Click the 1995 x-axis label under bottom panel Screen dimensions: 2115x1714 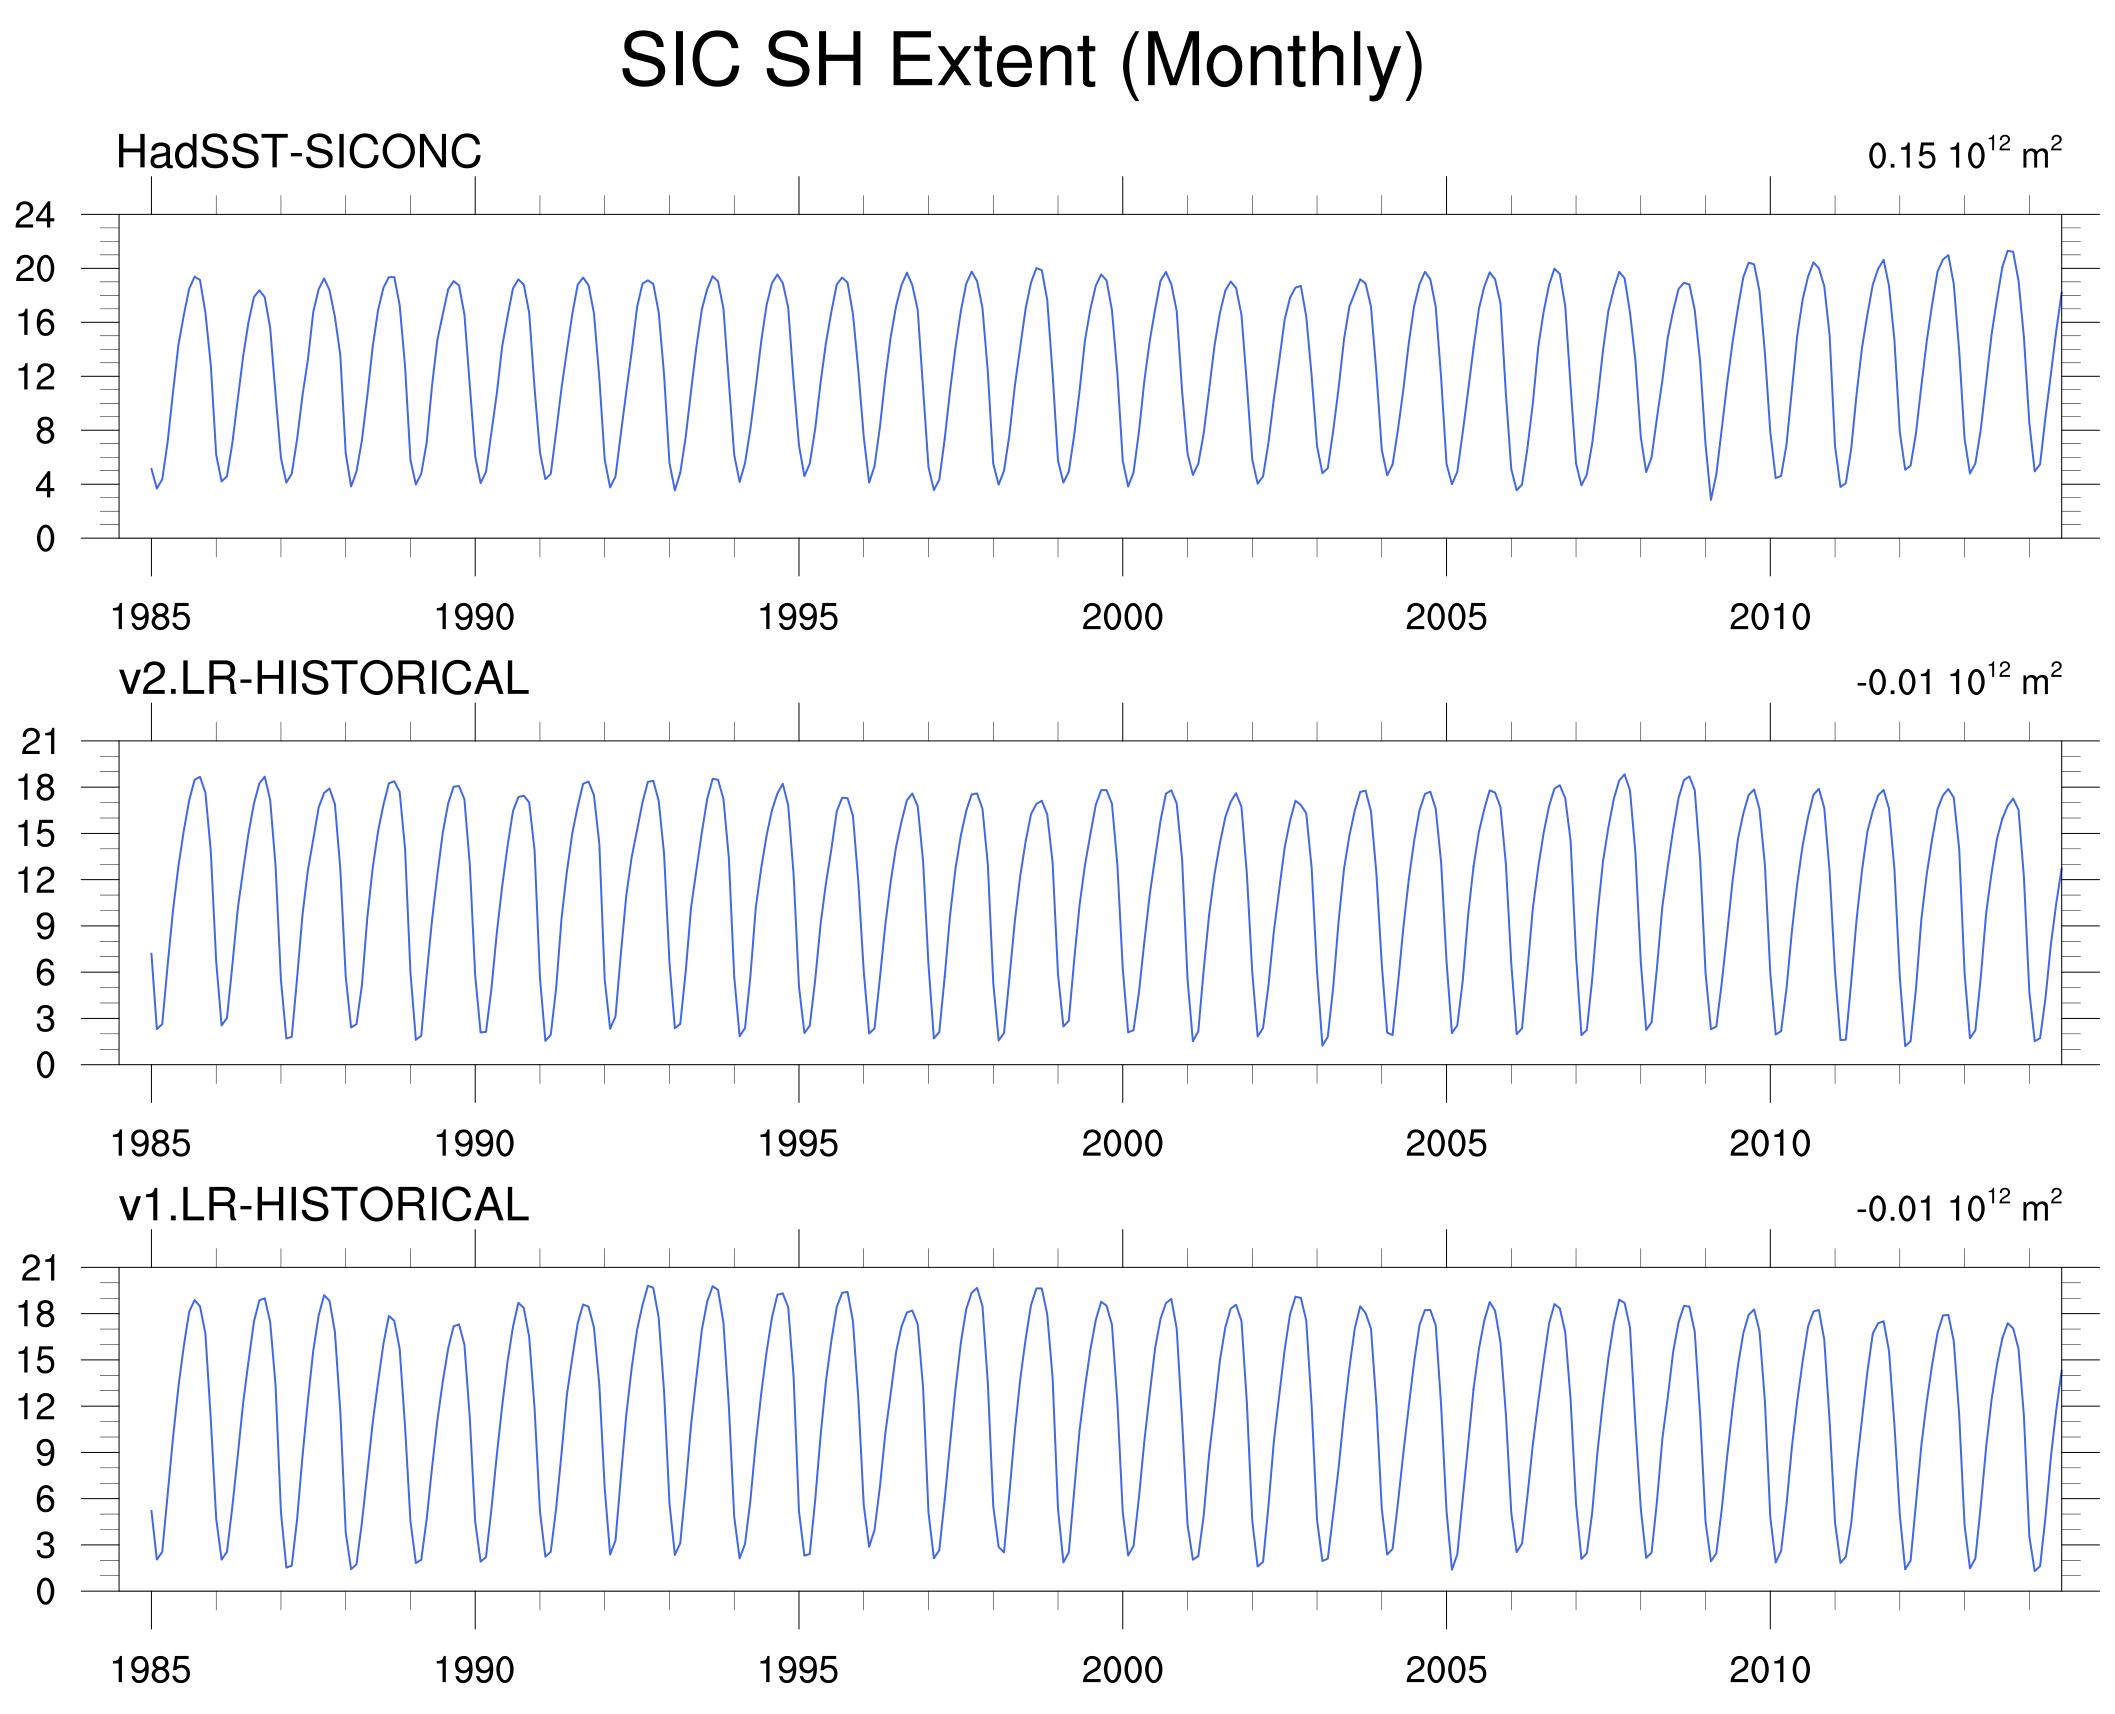tap(797, 1669)
